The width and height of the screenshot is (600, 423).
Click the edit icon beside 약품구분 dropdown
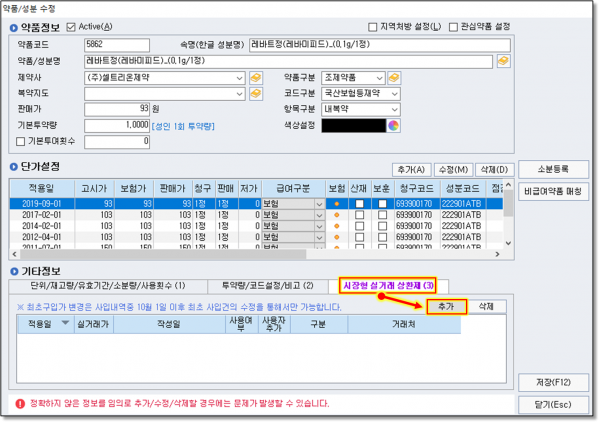click(x=396, y=77)
